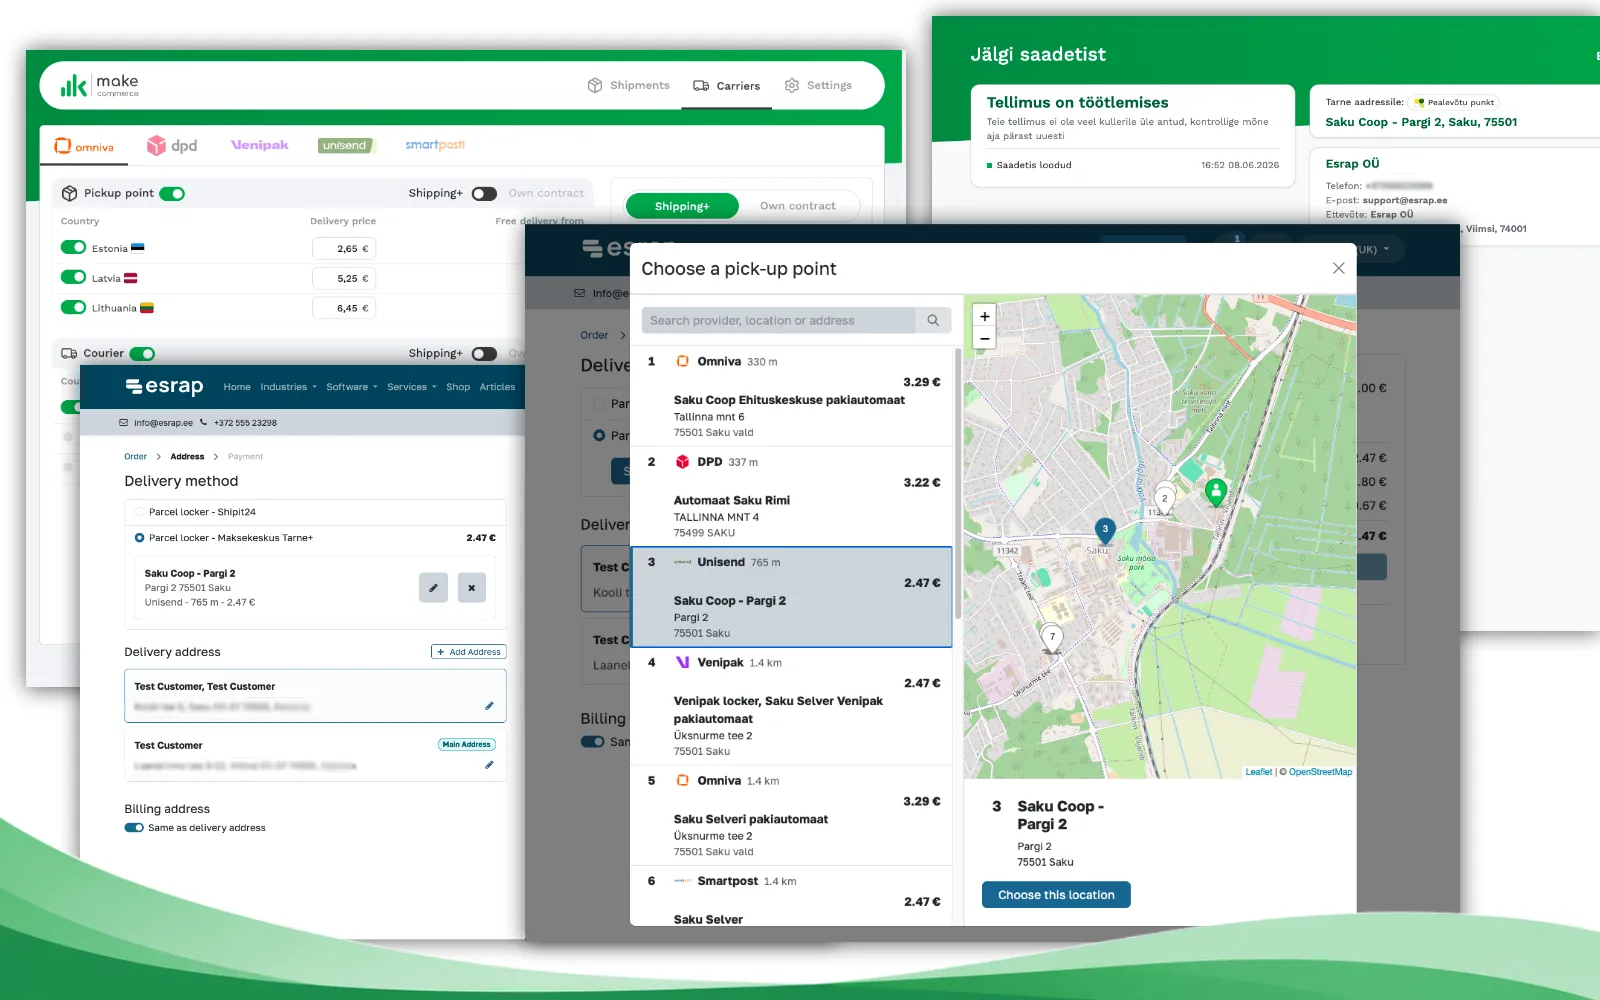Viewport: 1600px width, 1000px height.
Task: Click the white map marker numbered 2
Action: coord(1165,499)
